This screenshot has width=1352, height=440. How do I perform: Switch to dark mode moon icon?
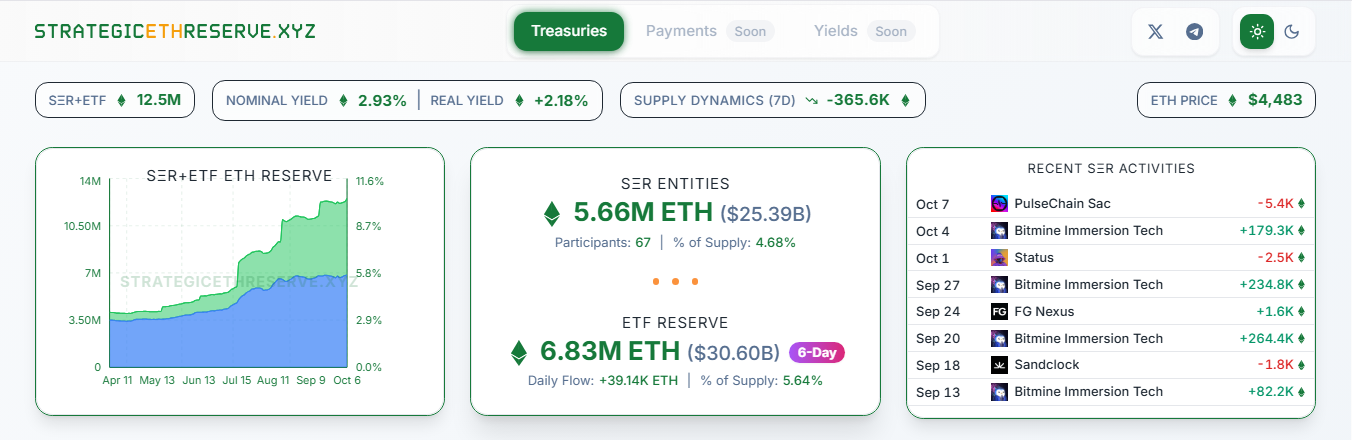1292,31
